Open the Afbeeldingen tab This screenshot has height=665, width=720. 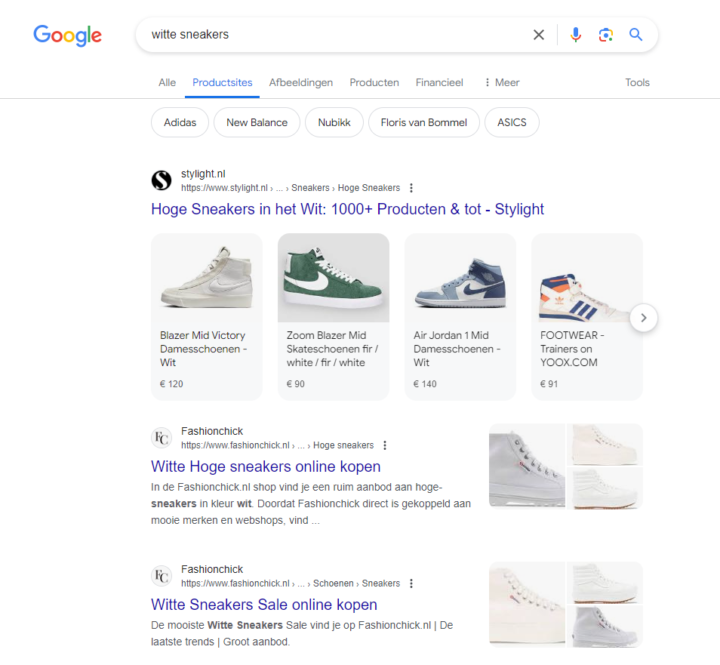tap(301, 83)
